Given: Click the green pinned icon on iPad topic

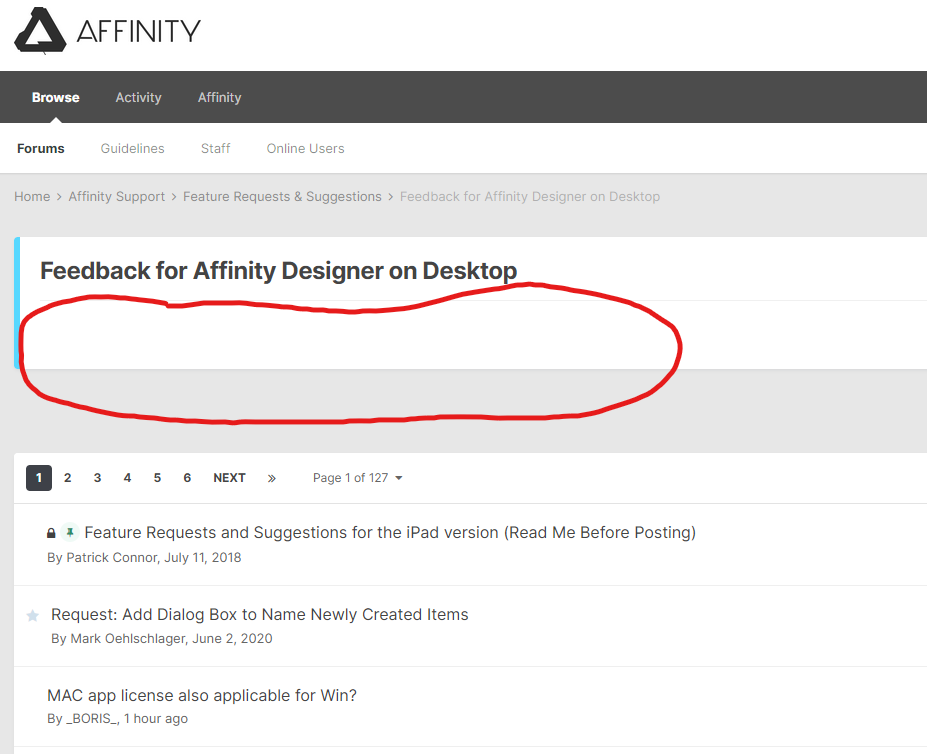Looking at the screenshot, I should click(70, 532).
